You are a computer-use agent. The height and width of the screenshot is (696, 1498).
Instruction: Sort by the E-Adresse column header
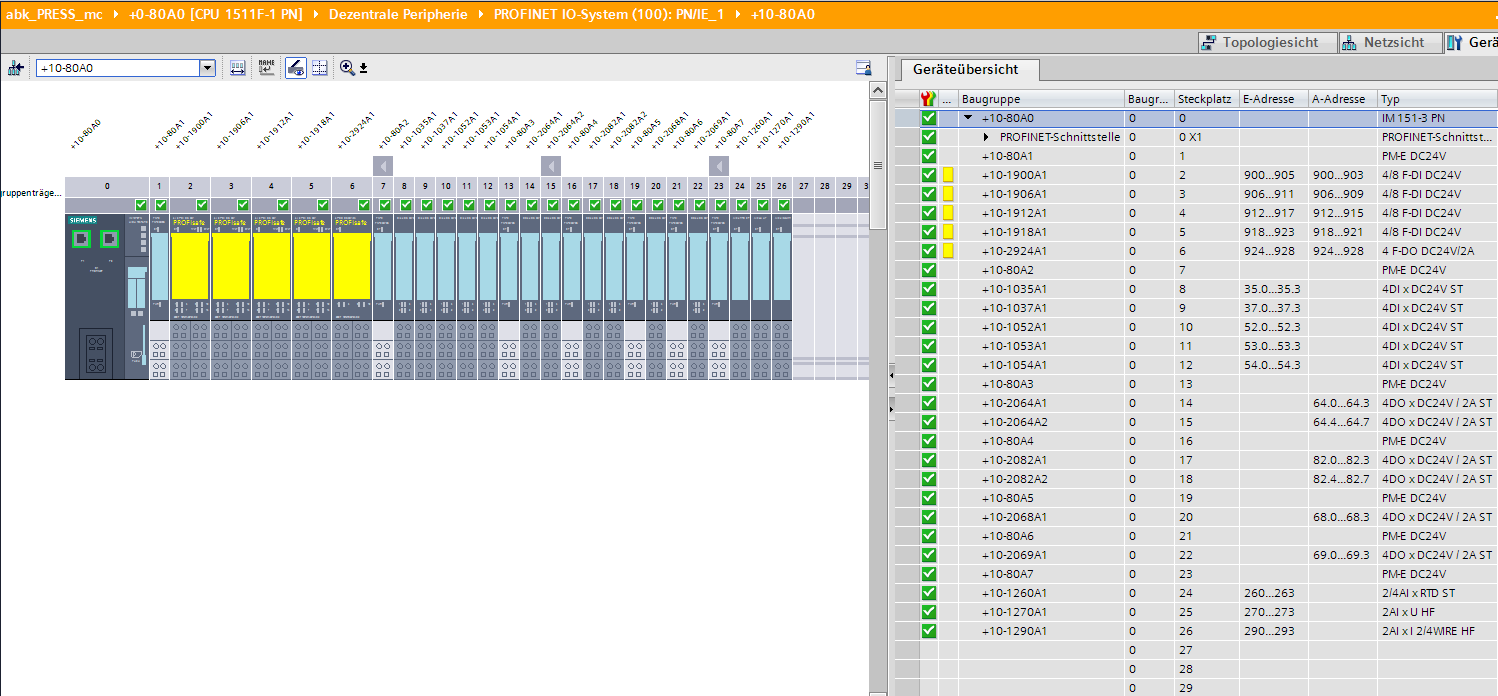[1273, 99]
